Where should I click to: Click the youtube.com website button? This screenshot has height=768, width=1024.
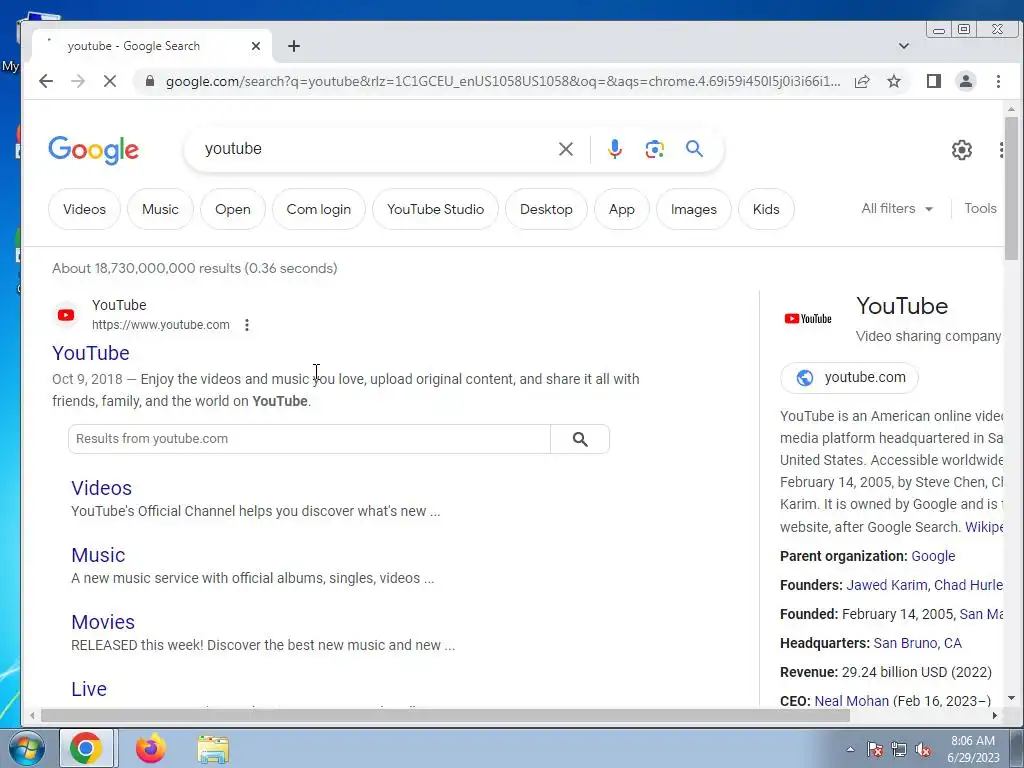[849, 377]
